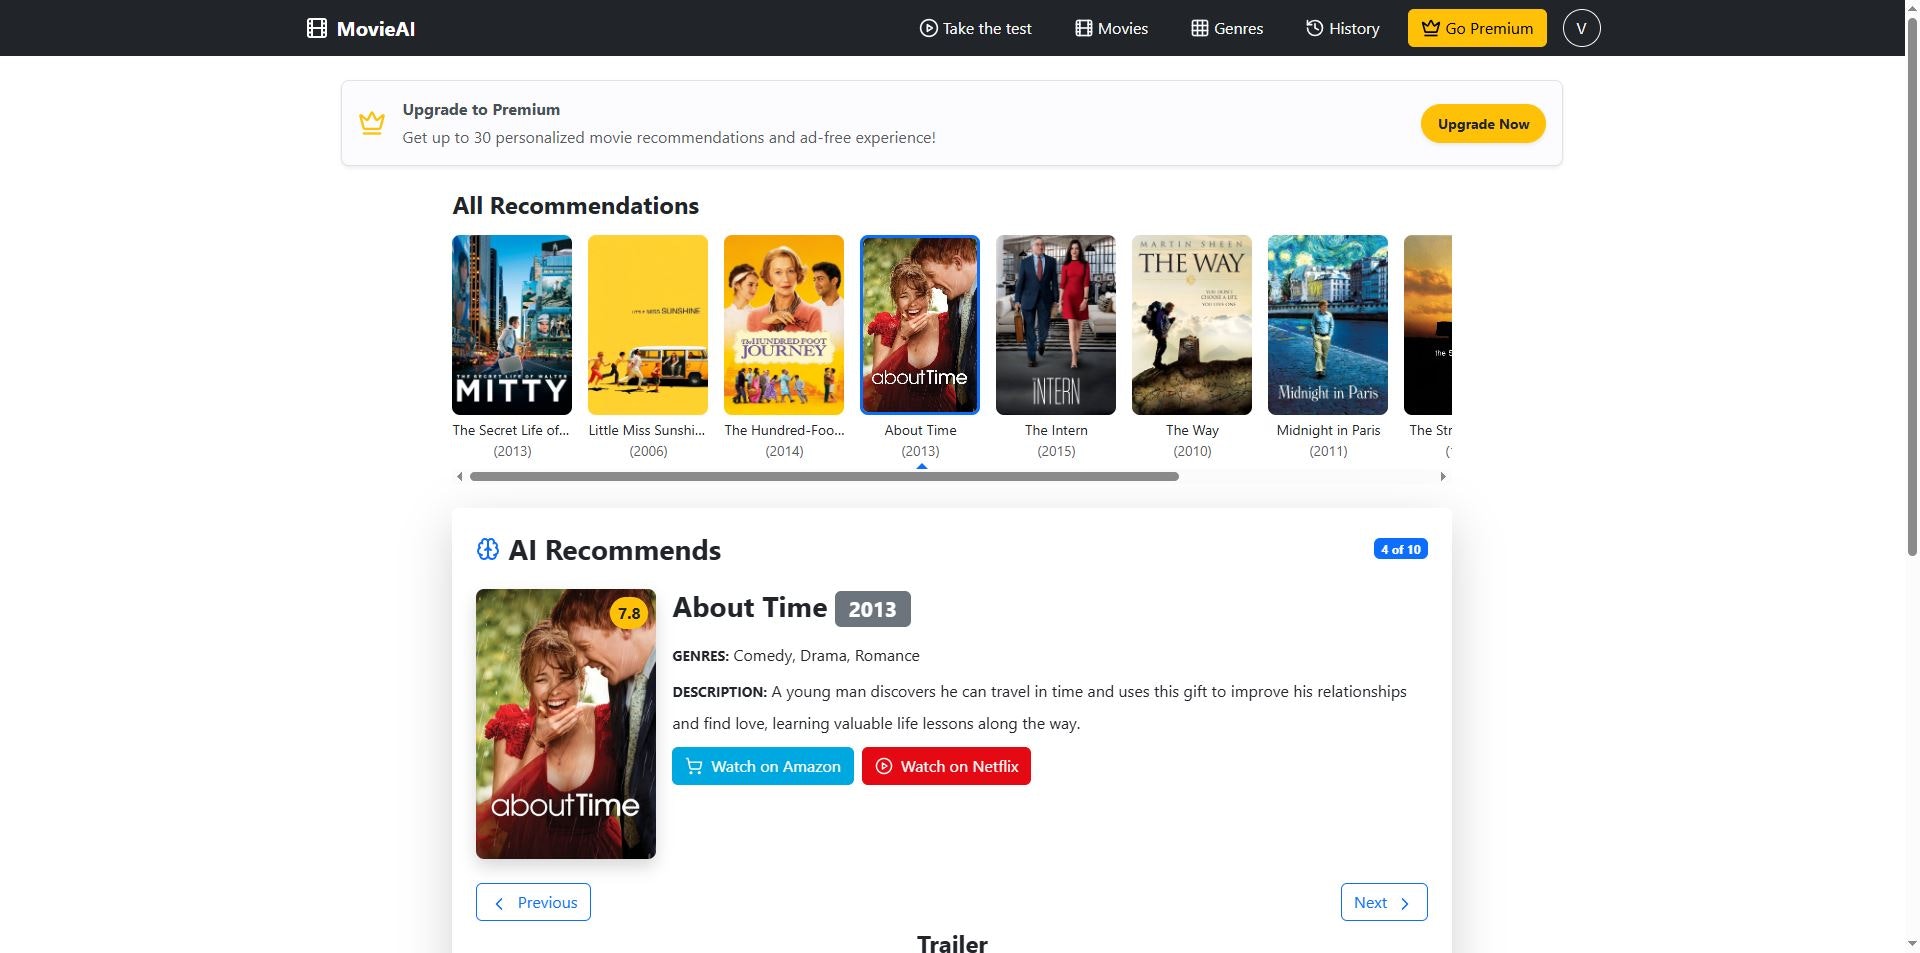Click the 4 of 10 badge
This screenshot has width=1920, height=953.
click(x=1400, y=549)
